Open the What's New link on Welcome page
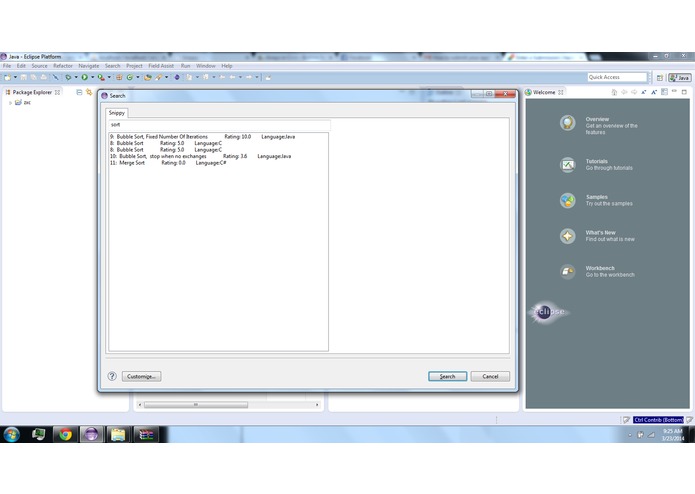This screenshot has height=494, width=695. 601,233
